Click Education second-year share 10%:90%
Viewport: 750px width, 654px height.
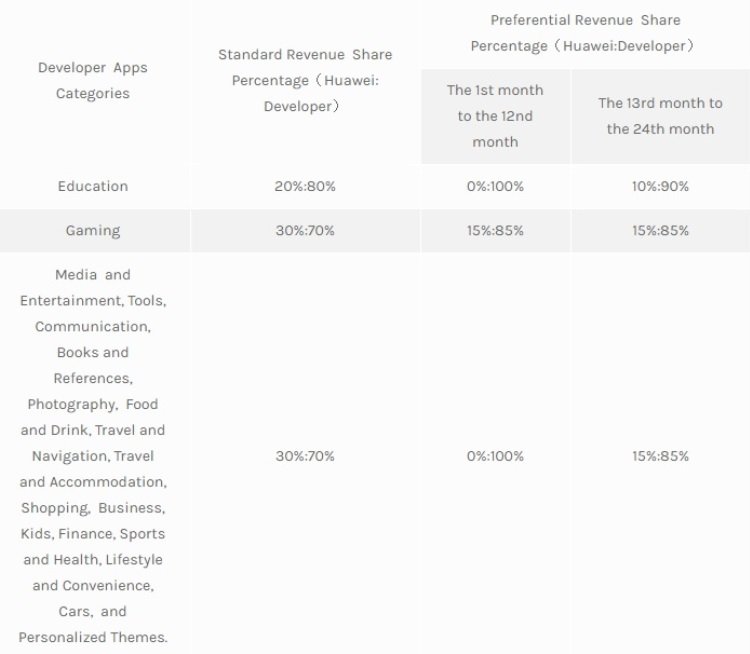click(660, 186)
